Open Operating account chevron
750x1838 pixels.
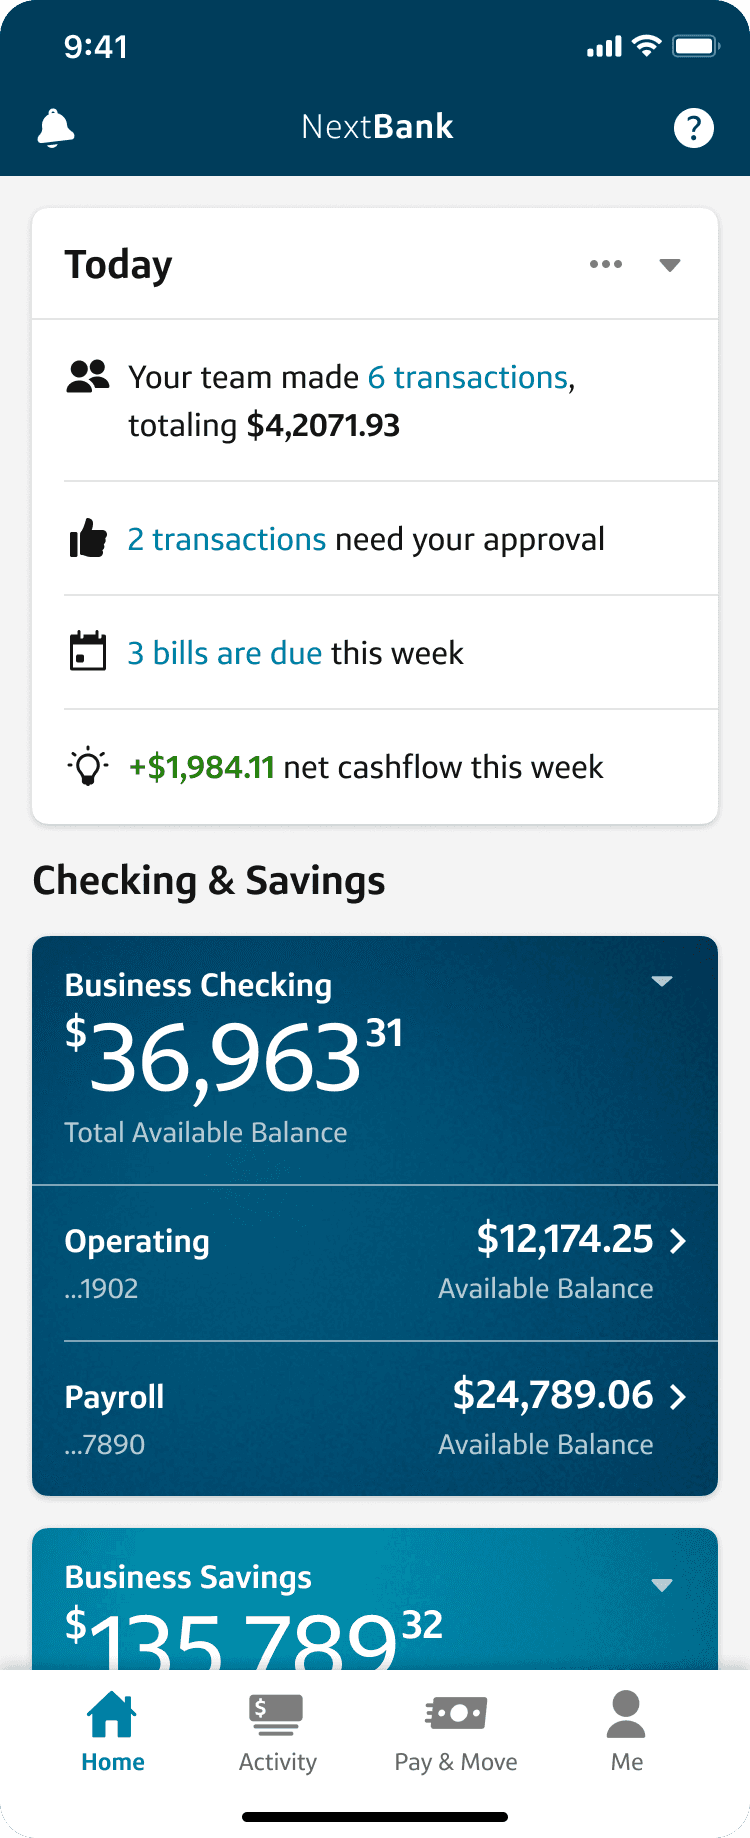coord(678,1241)
